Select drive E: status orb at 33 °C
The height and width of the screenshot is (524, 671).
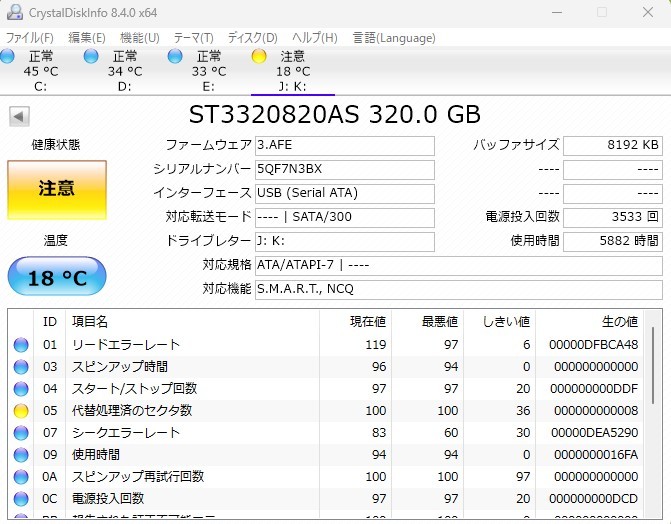pos(175,56)
